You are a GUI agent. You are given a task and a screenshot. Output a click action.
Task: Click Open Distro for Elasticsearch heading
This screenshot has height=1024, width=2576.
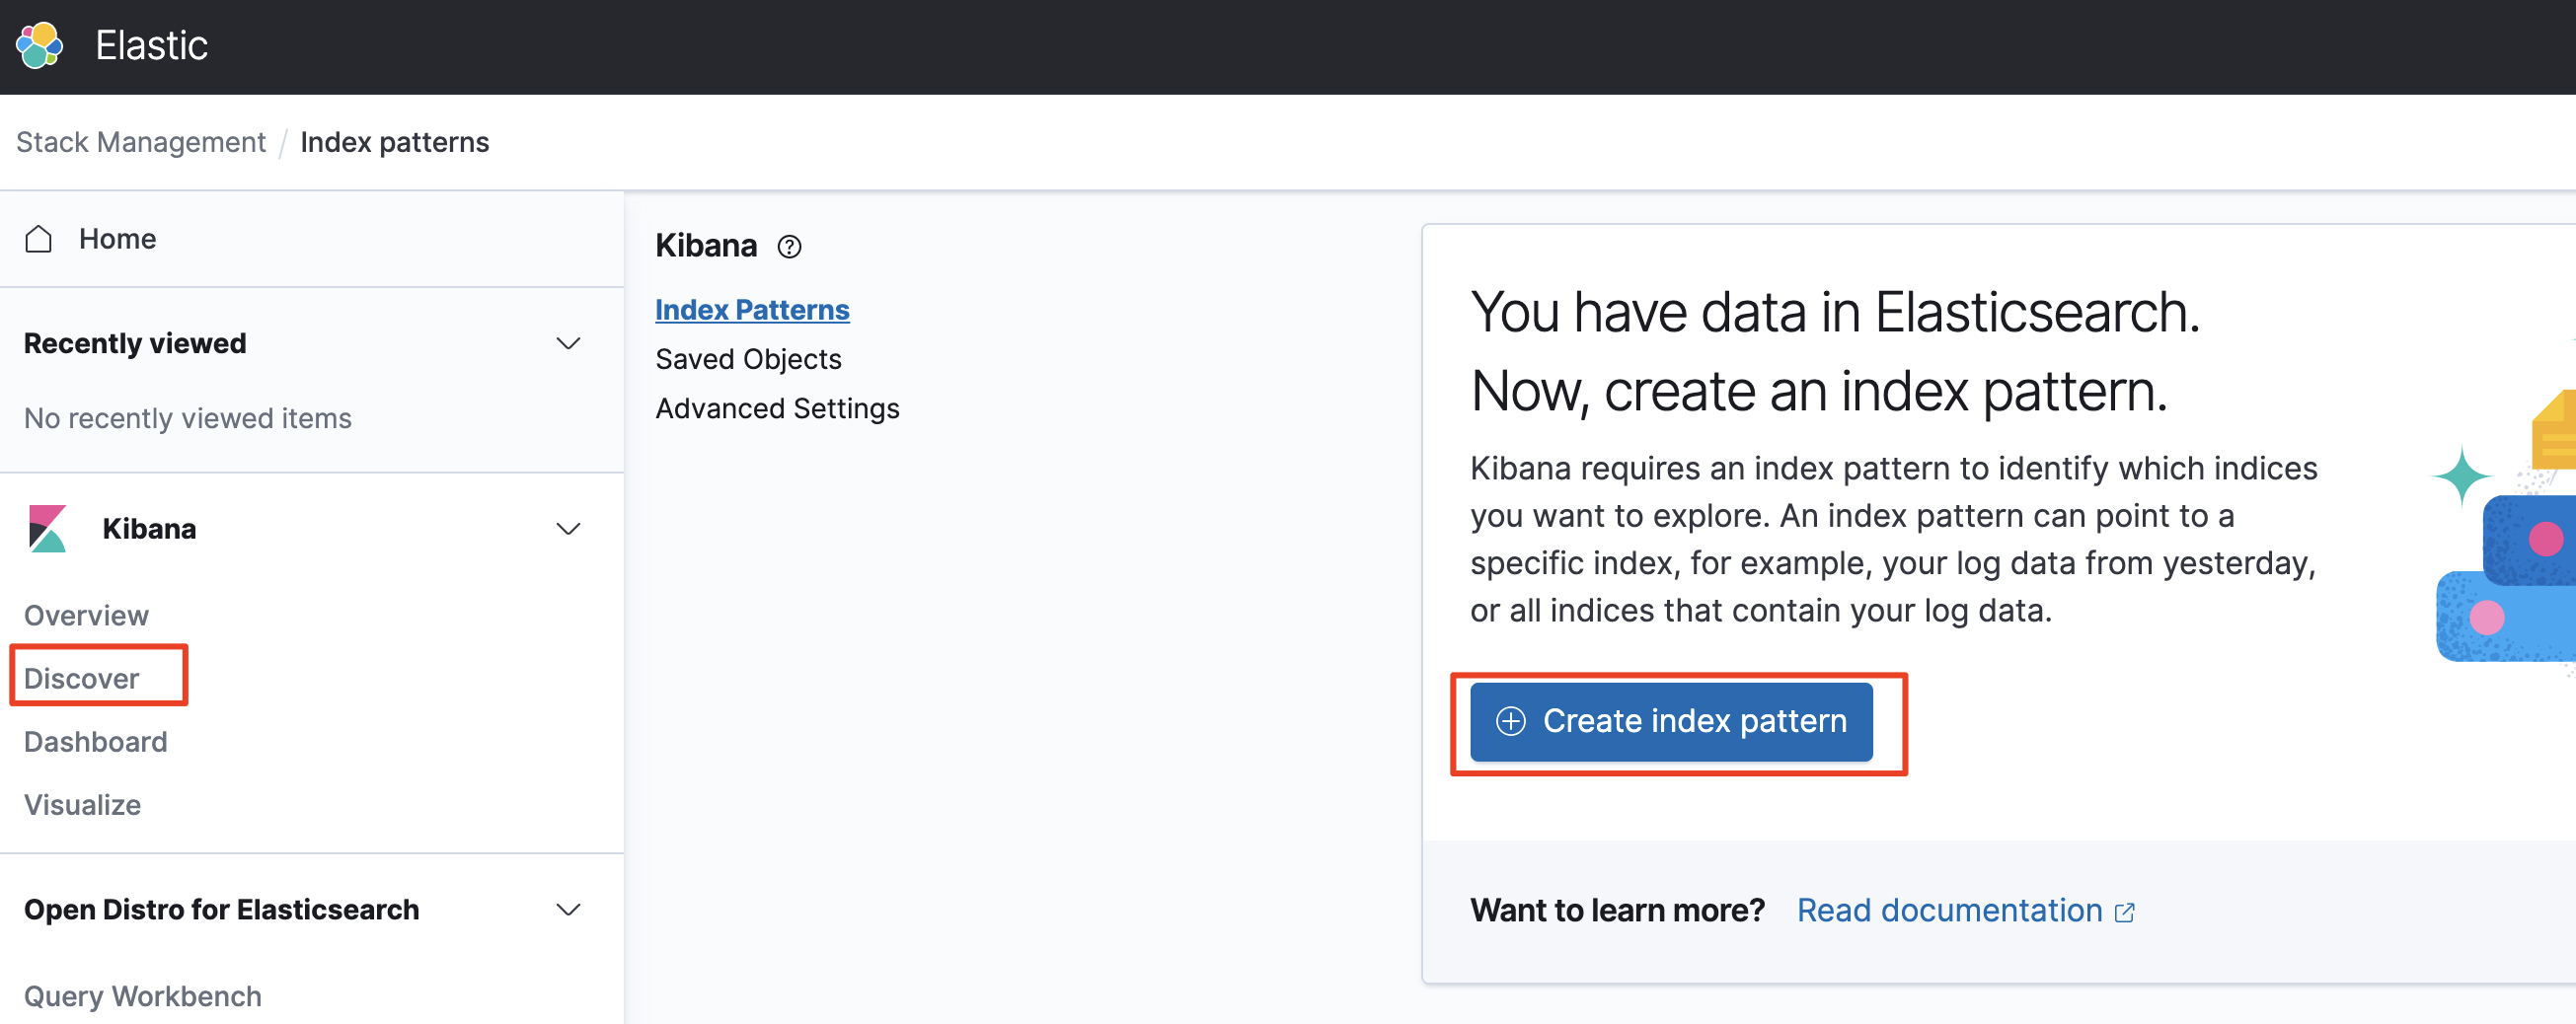[221, 909]
